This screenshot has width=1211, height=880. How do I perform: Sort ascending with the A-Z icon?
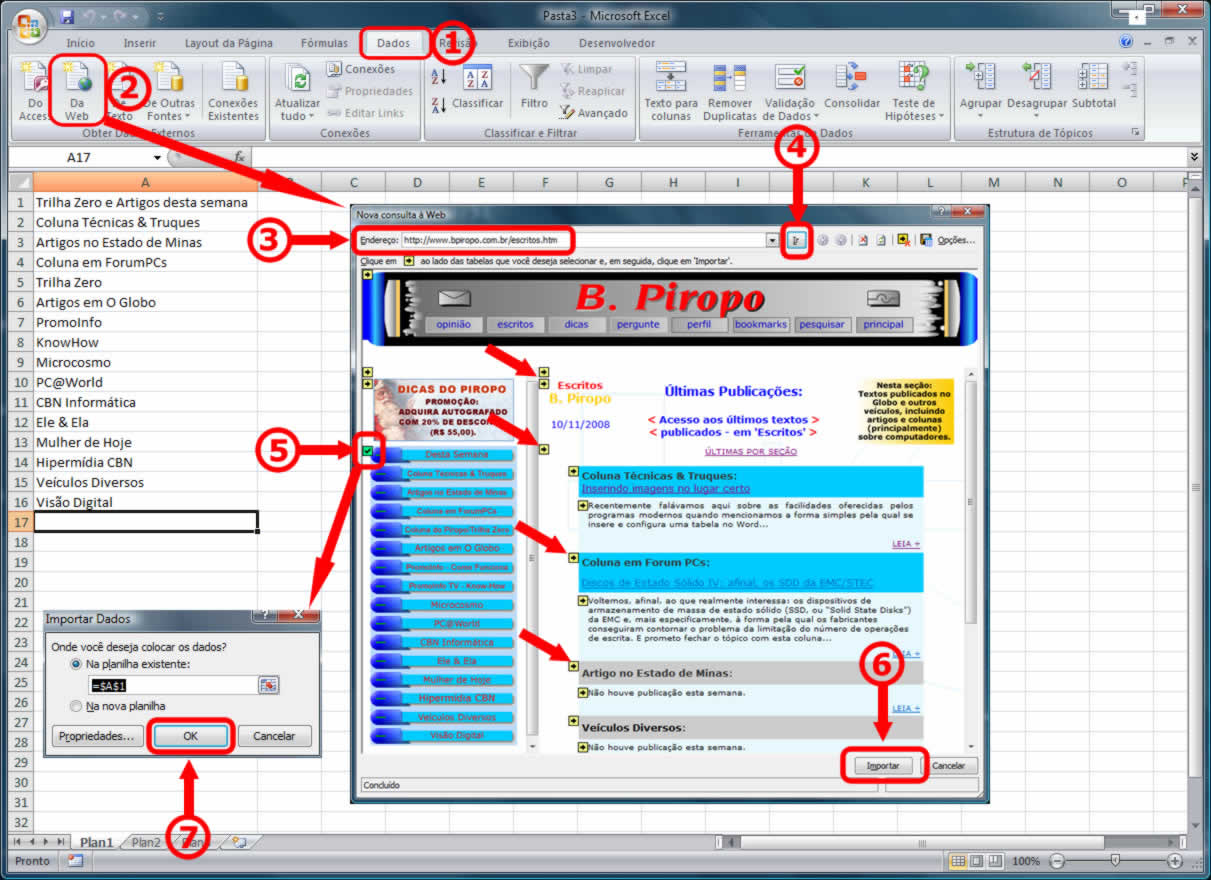point(438,76)
